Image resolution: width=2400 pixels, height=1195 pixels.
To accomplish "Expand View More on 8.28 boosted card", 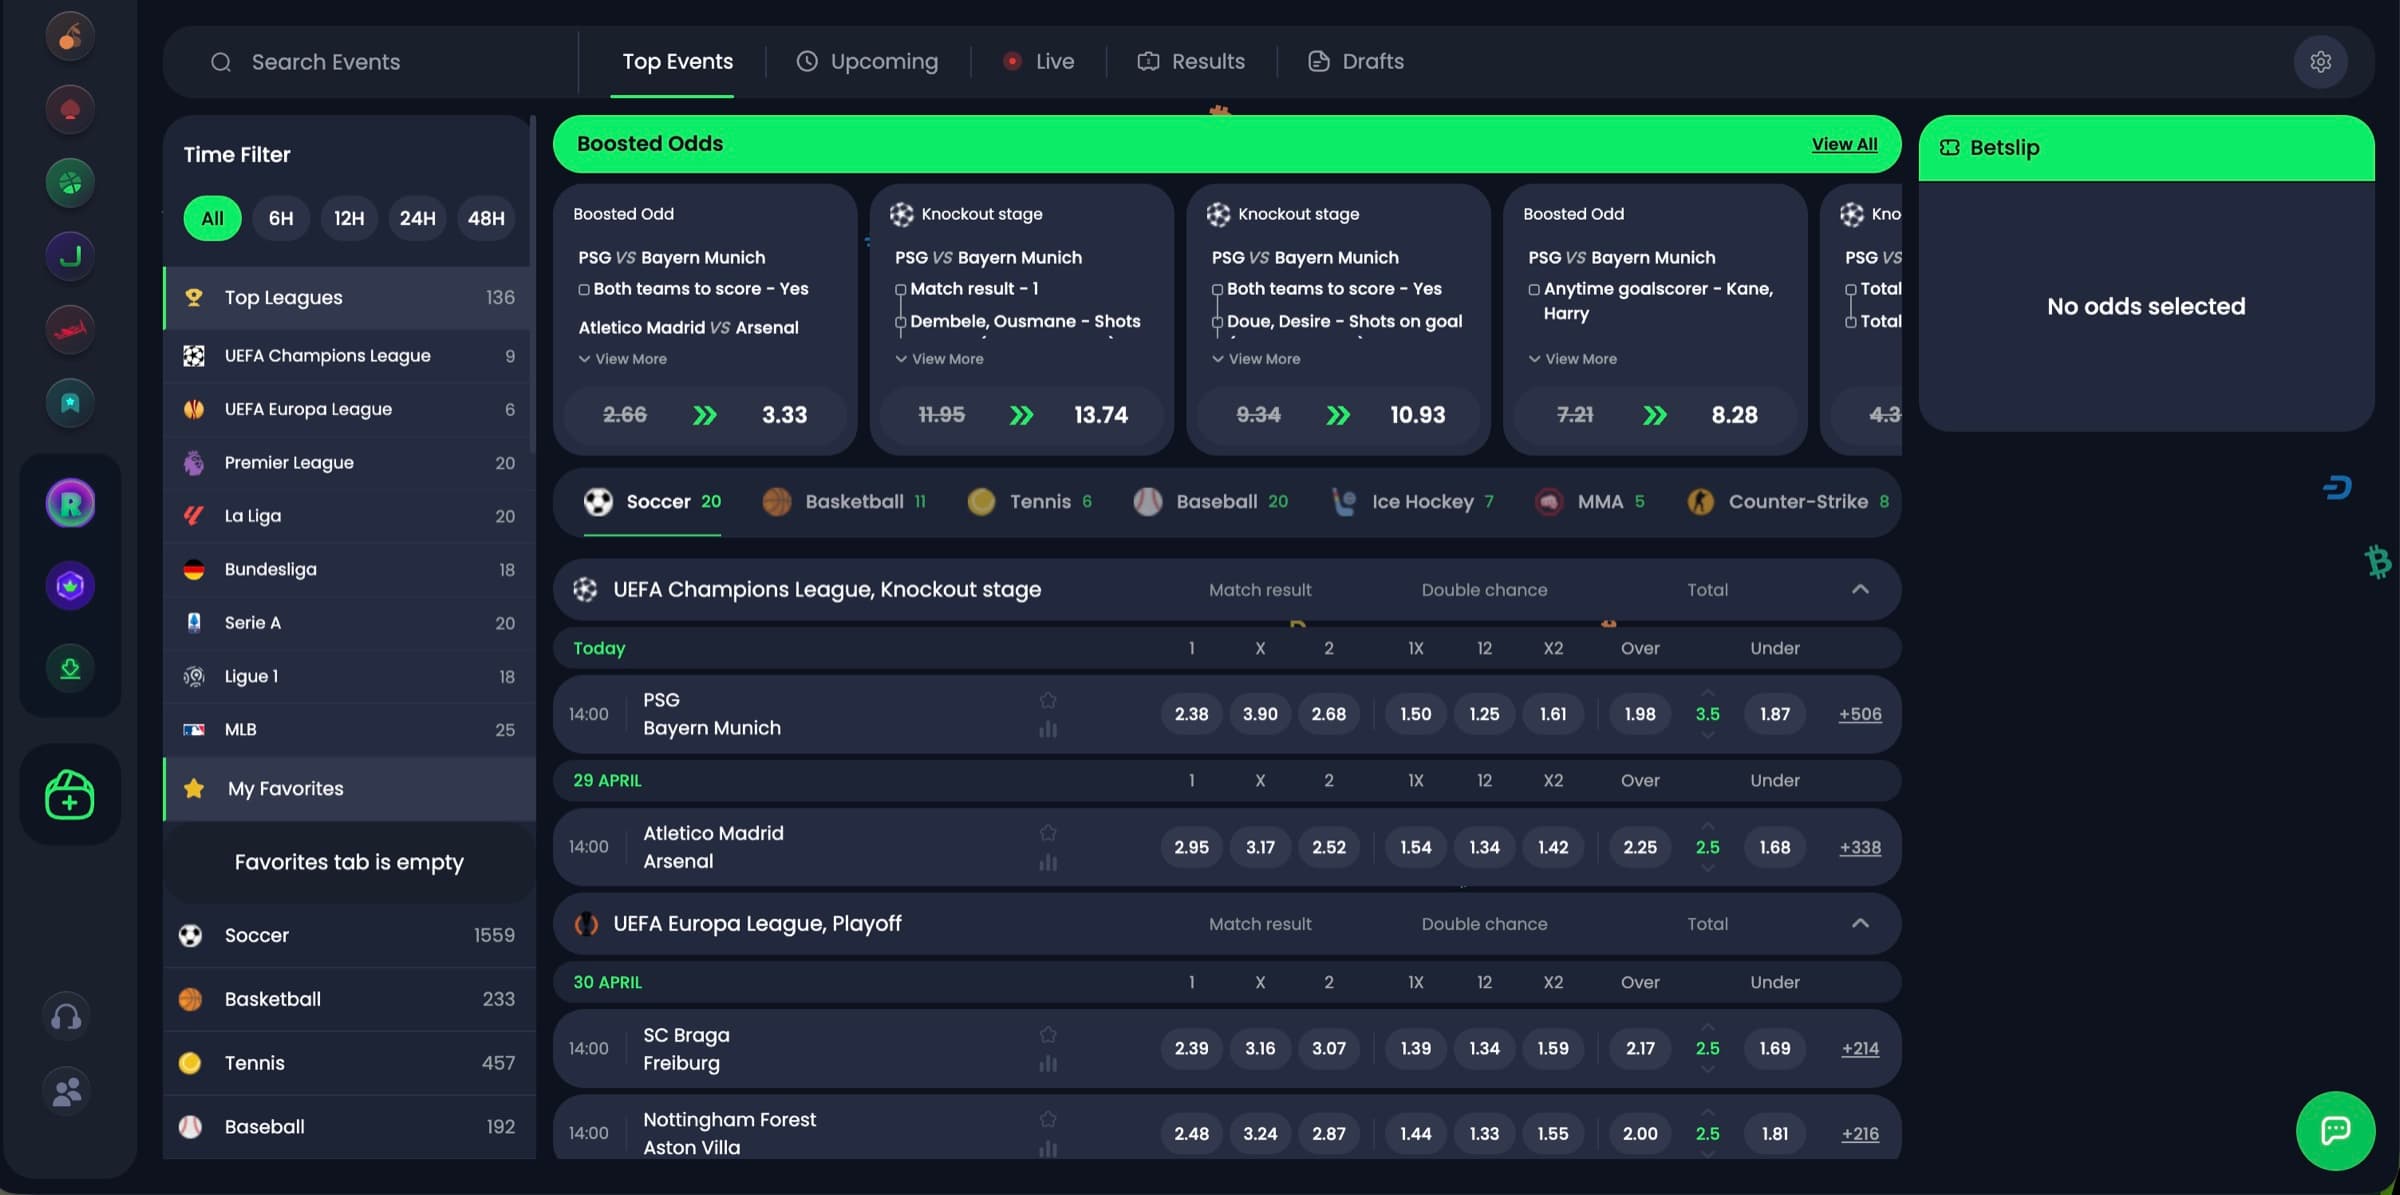I will coord(1572,359).
